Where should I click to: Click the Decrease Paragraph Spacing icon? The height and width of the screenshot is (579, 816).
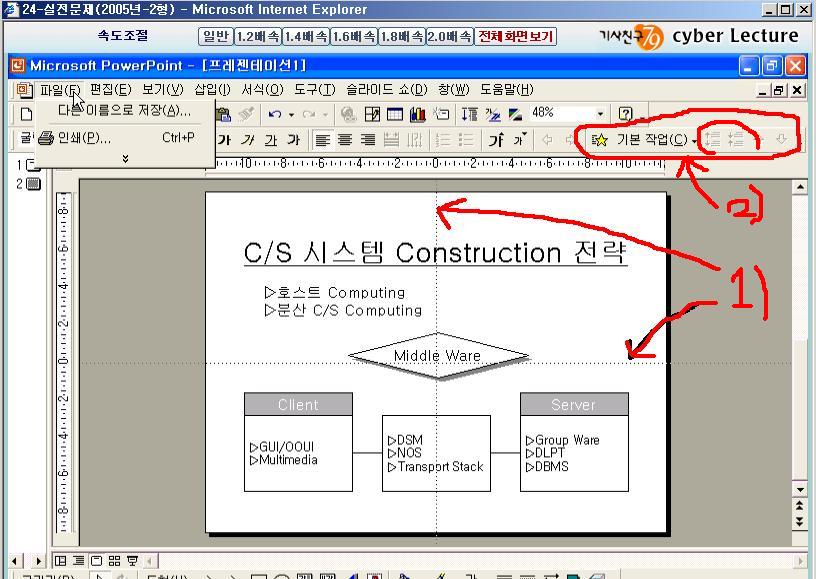tap(735, 139)
